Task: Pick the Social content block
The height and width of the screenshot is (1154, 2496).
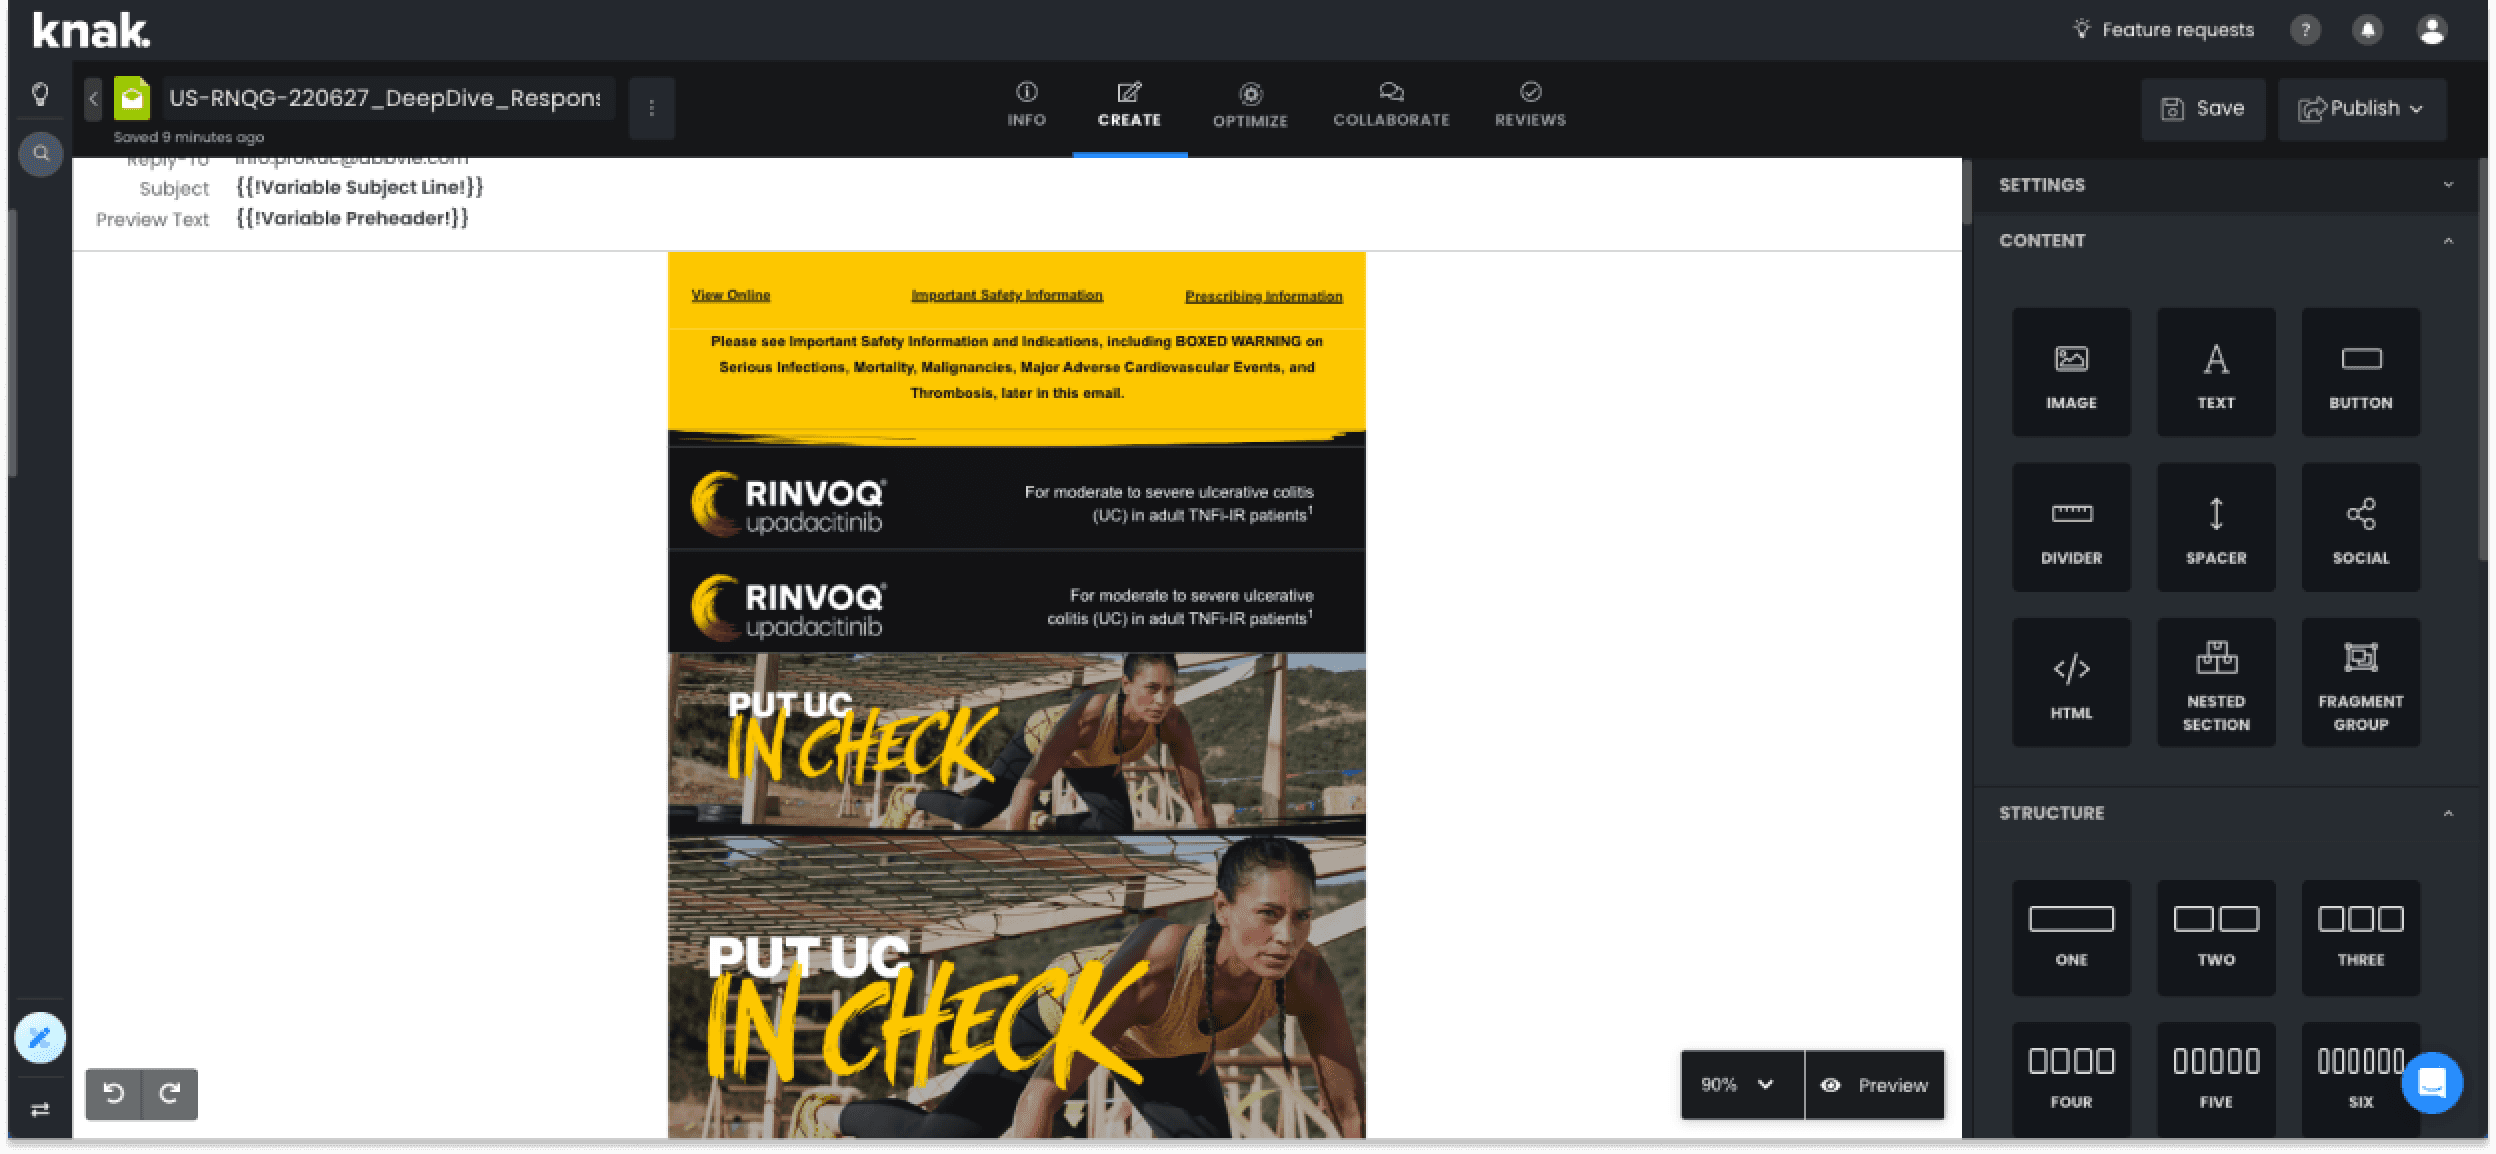Action: pyautogui.click(x=2360, y=527)
